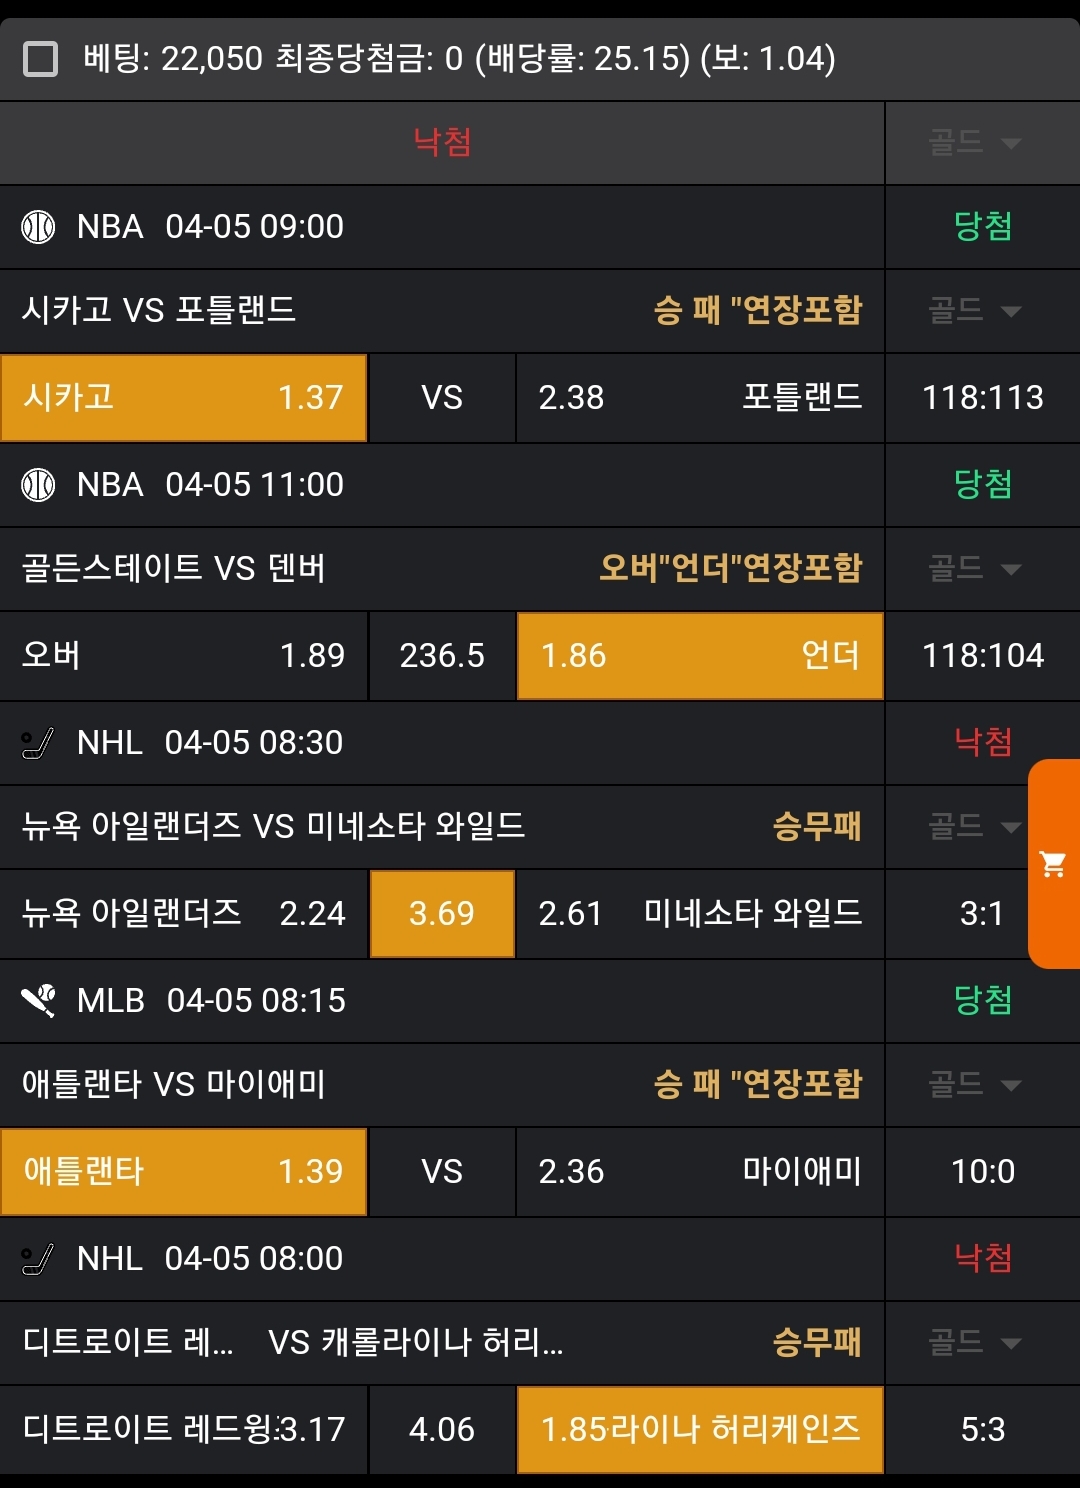
Task: Open the orange shopping cart side tab
Action: [1054, 864]
